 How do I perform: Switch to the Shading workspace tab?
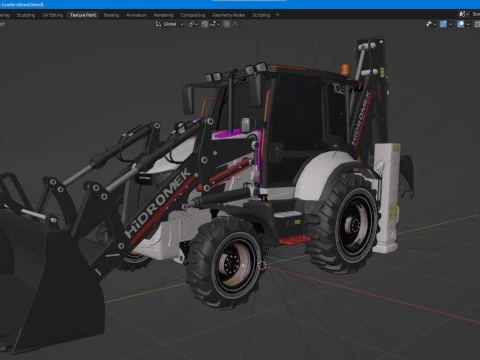click(111, 15)
